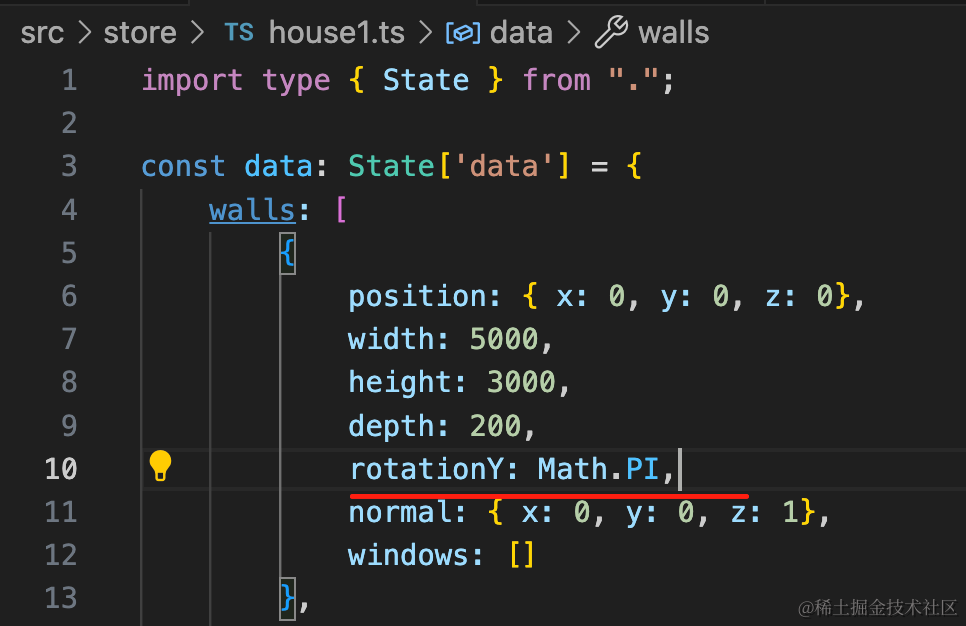966x626 pixels.
Task: Expand the chevron after house1.ts in breadcrumb
Action: (425, 33)
